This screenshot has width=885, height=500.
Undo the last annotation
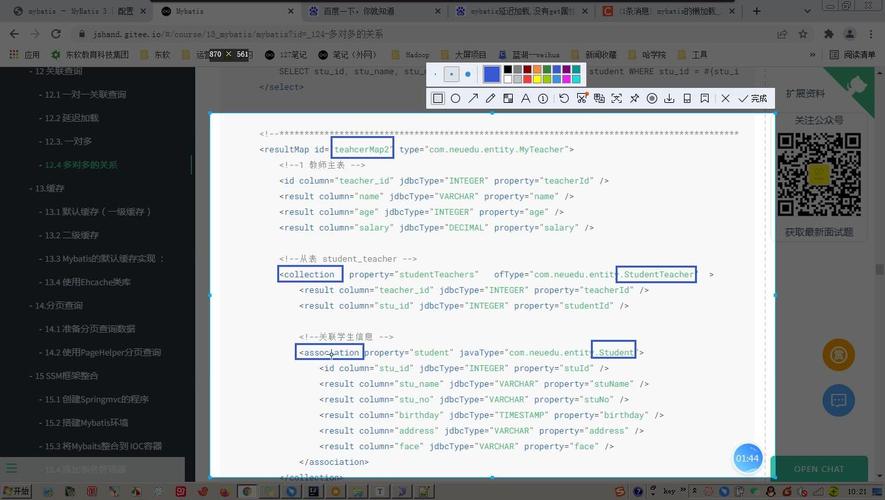coord(564,99)
